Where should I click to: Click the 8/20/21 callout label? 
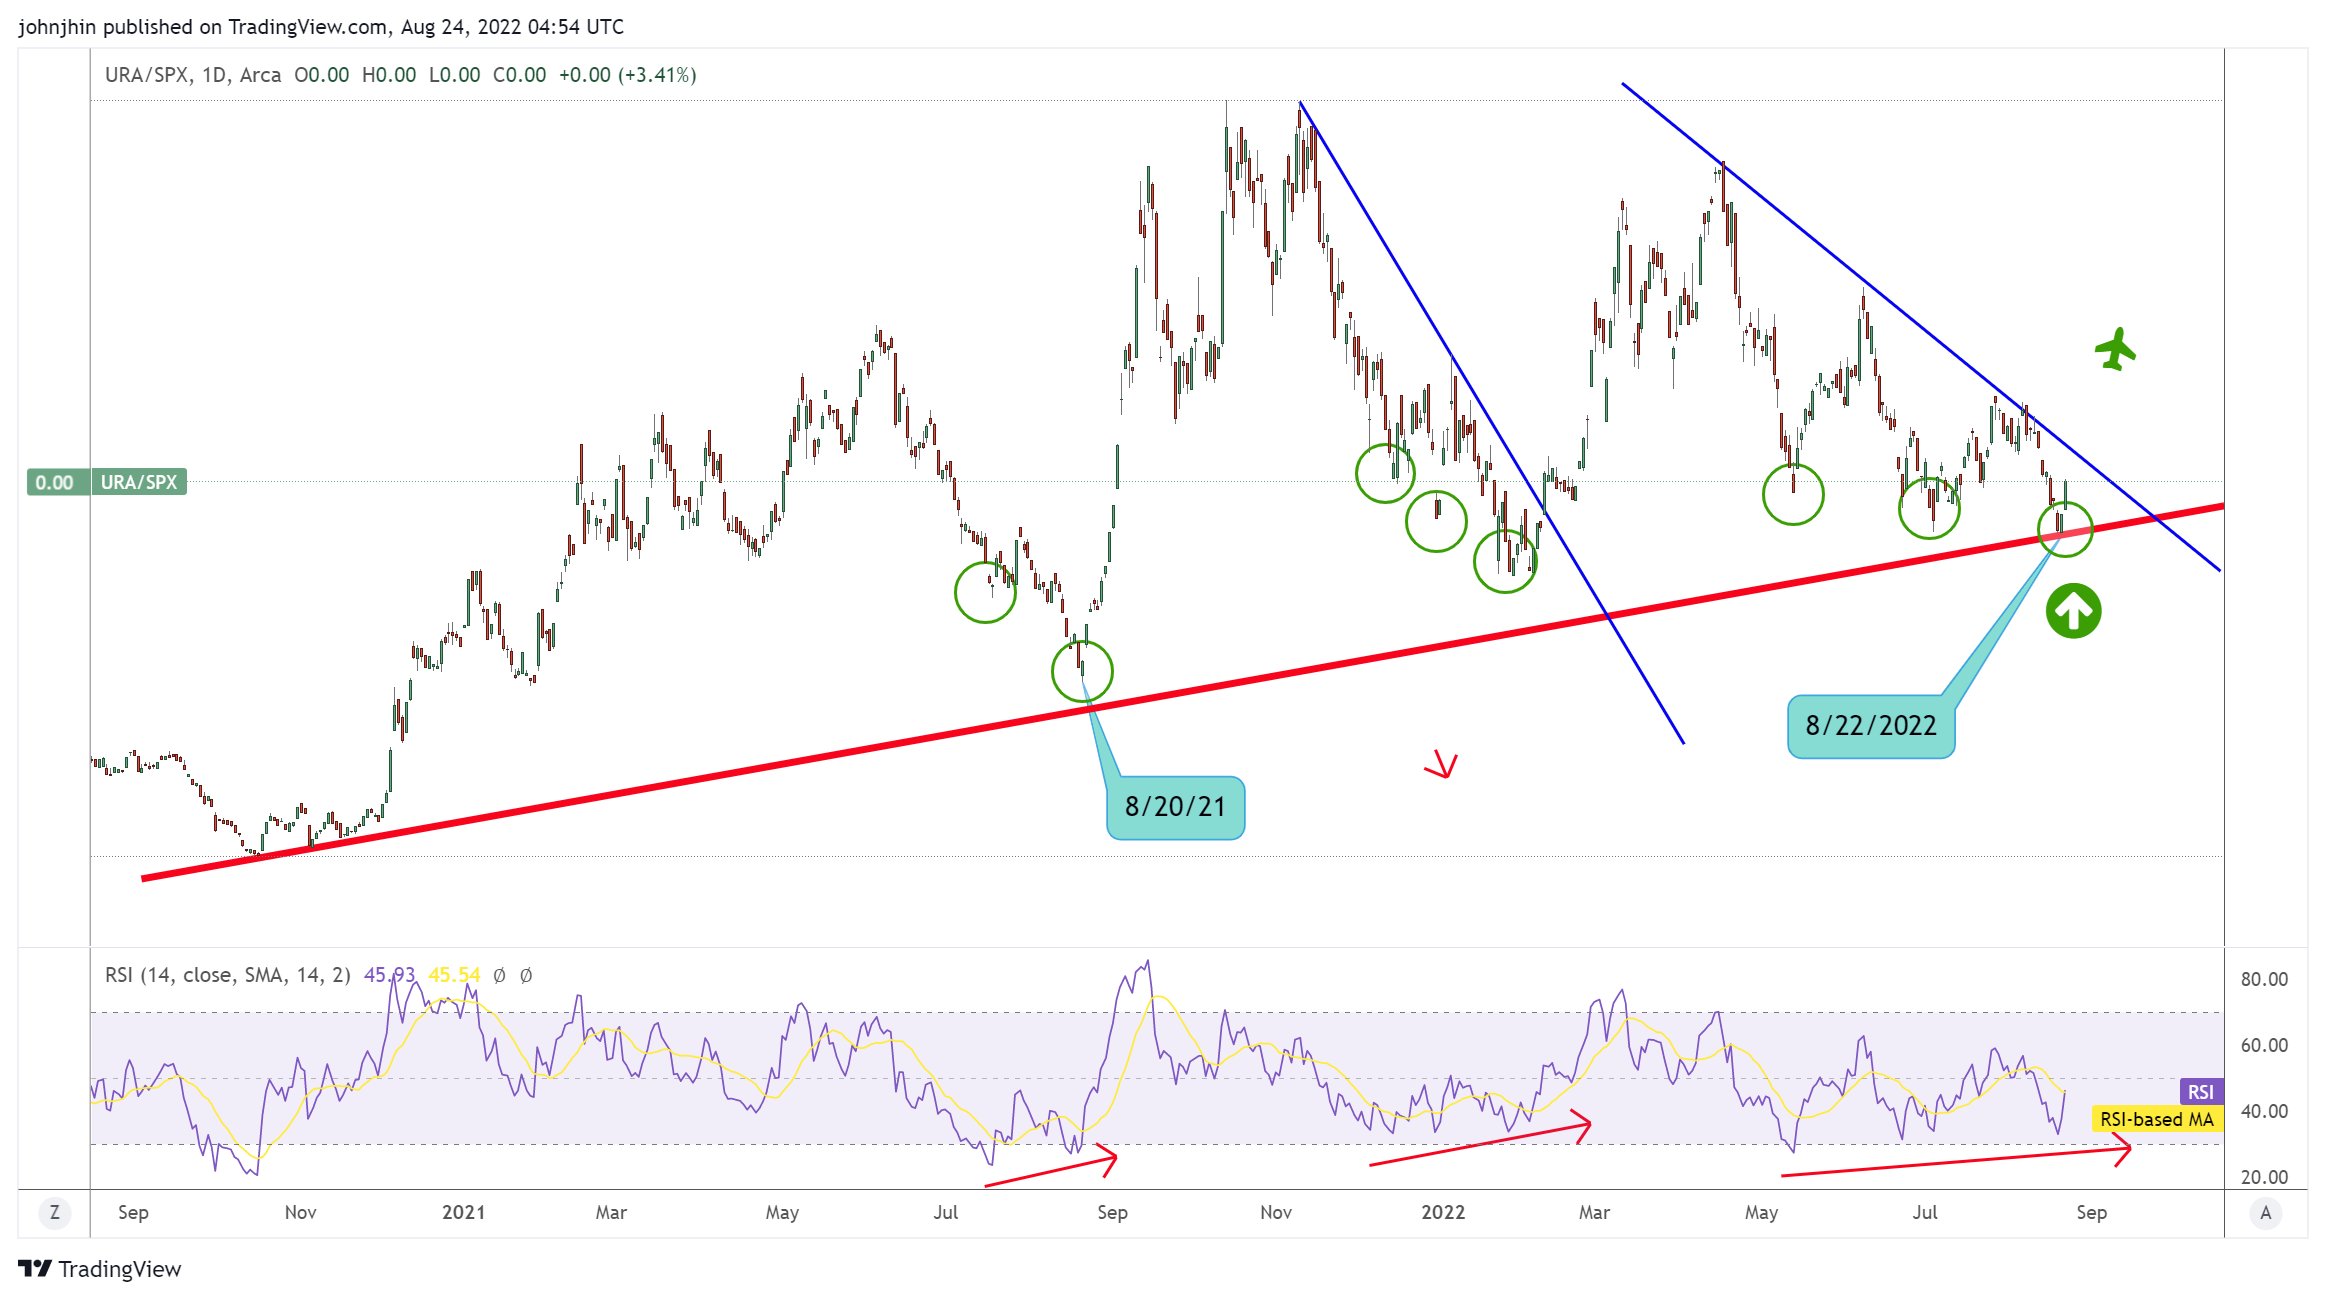coord(1175,807)
